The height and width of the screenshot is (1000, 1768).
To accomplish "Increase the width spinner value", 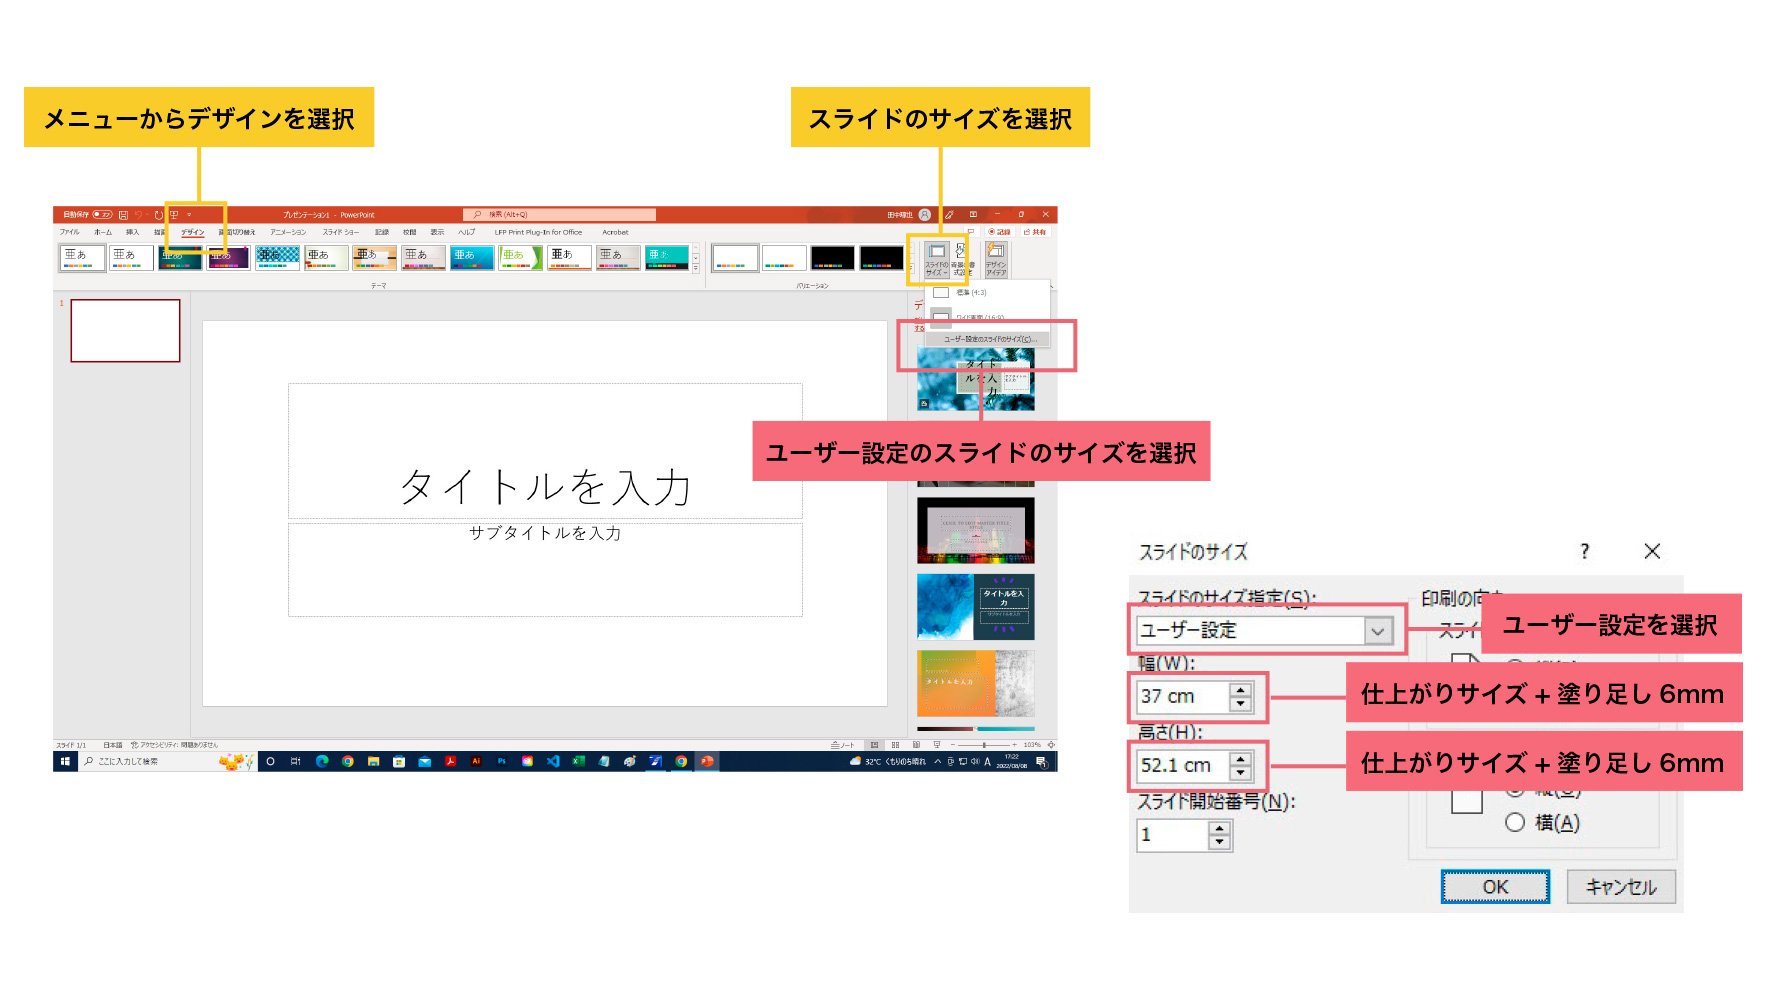I will [x=1241, y=689].
